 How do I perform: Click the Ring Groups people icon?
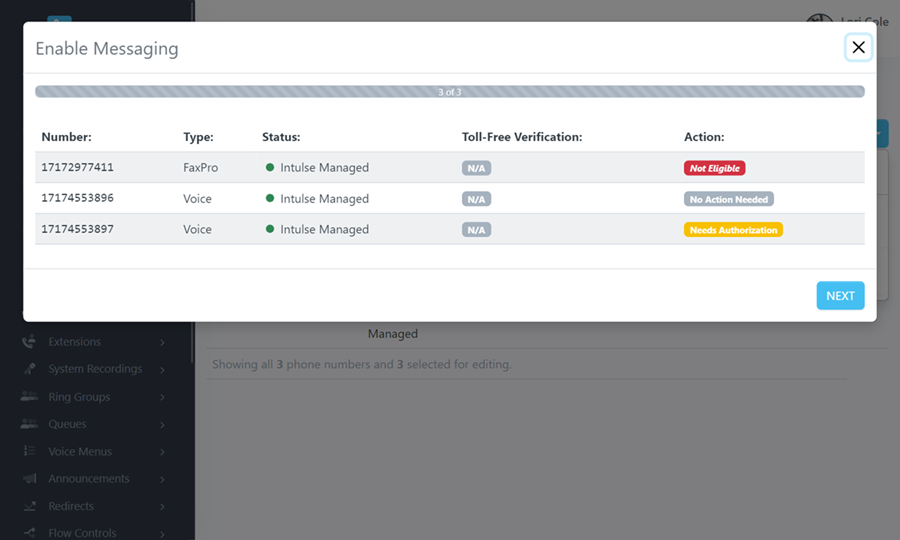(x=29, y=397)
